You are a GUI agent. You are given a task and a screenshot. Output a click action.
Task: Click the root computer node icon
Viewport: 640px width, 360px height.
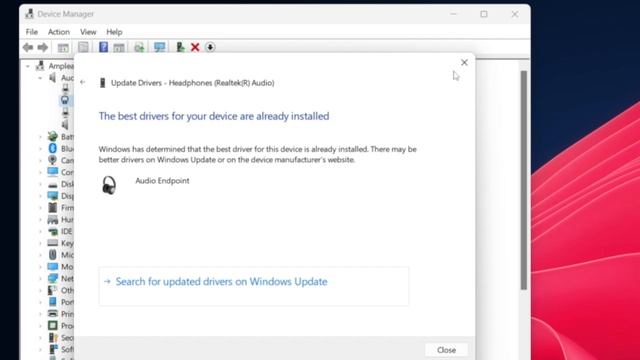pyautogui.click(x=40, y=66)
